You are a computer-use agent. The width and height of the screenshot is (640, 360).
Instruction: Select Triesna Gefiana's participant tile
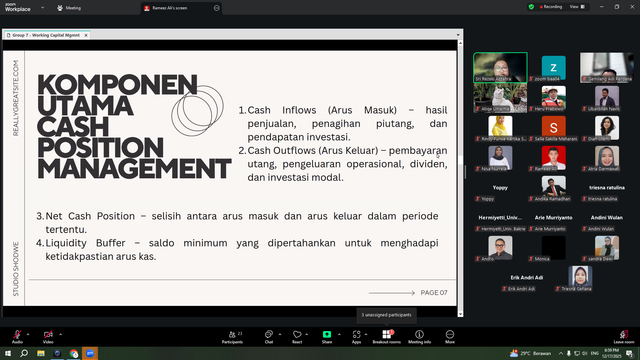(580, 278)
